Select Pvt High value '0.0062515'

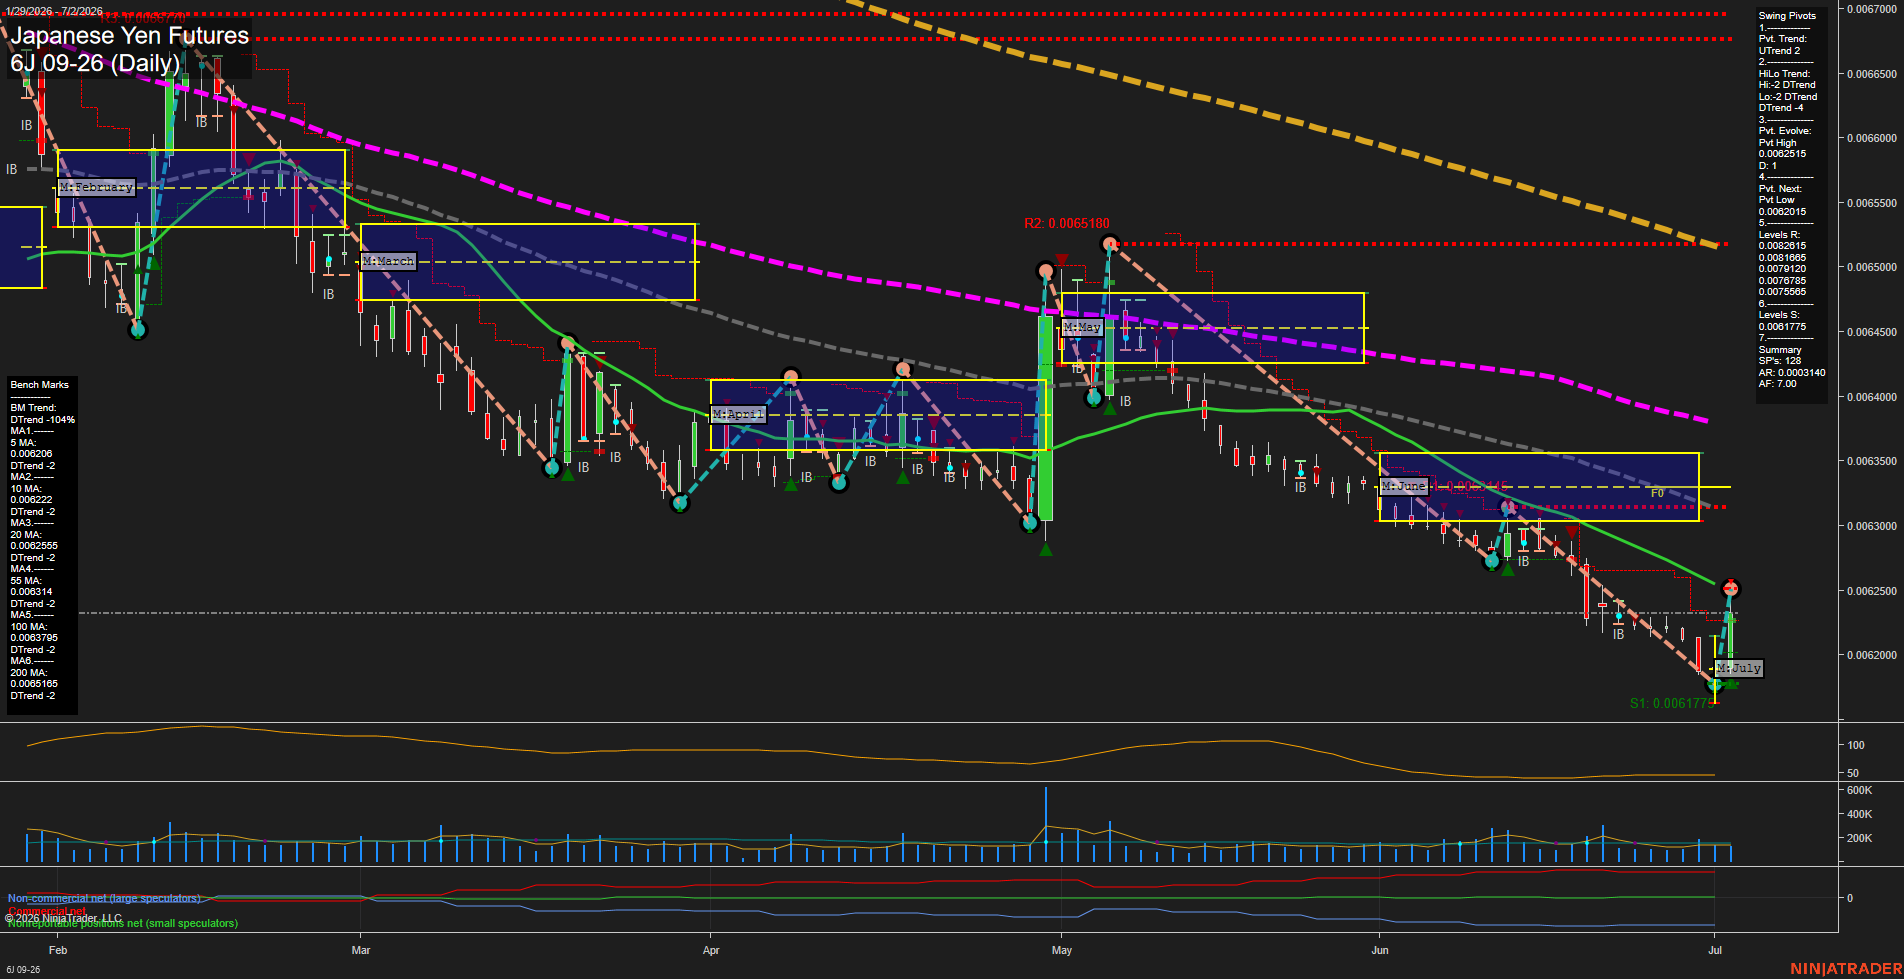pyautogui.click(x=1783, y=154)
